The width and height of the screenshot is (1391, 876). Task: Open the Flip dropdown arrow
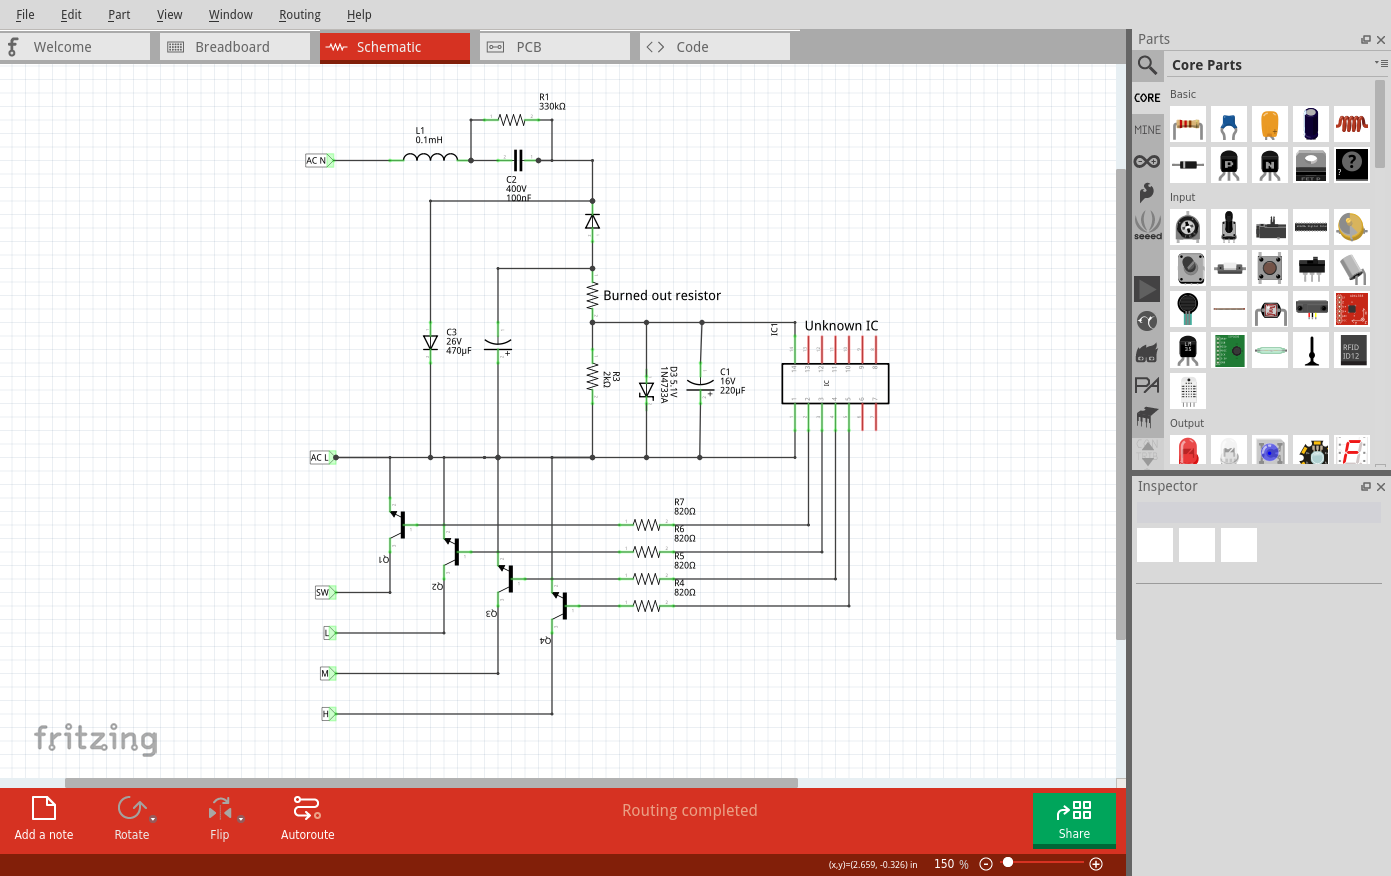pyautogui.click(x=241, y=819)
